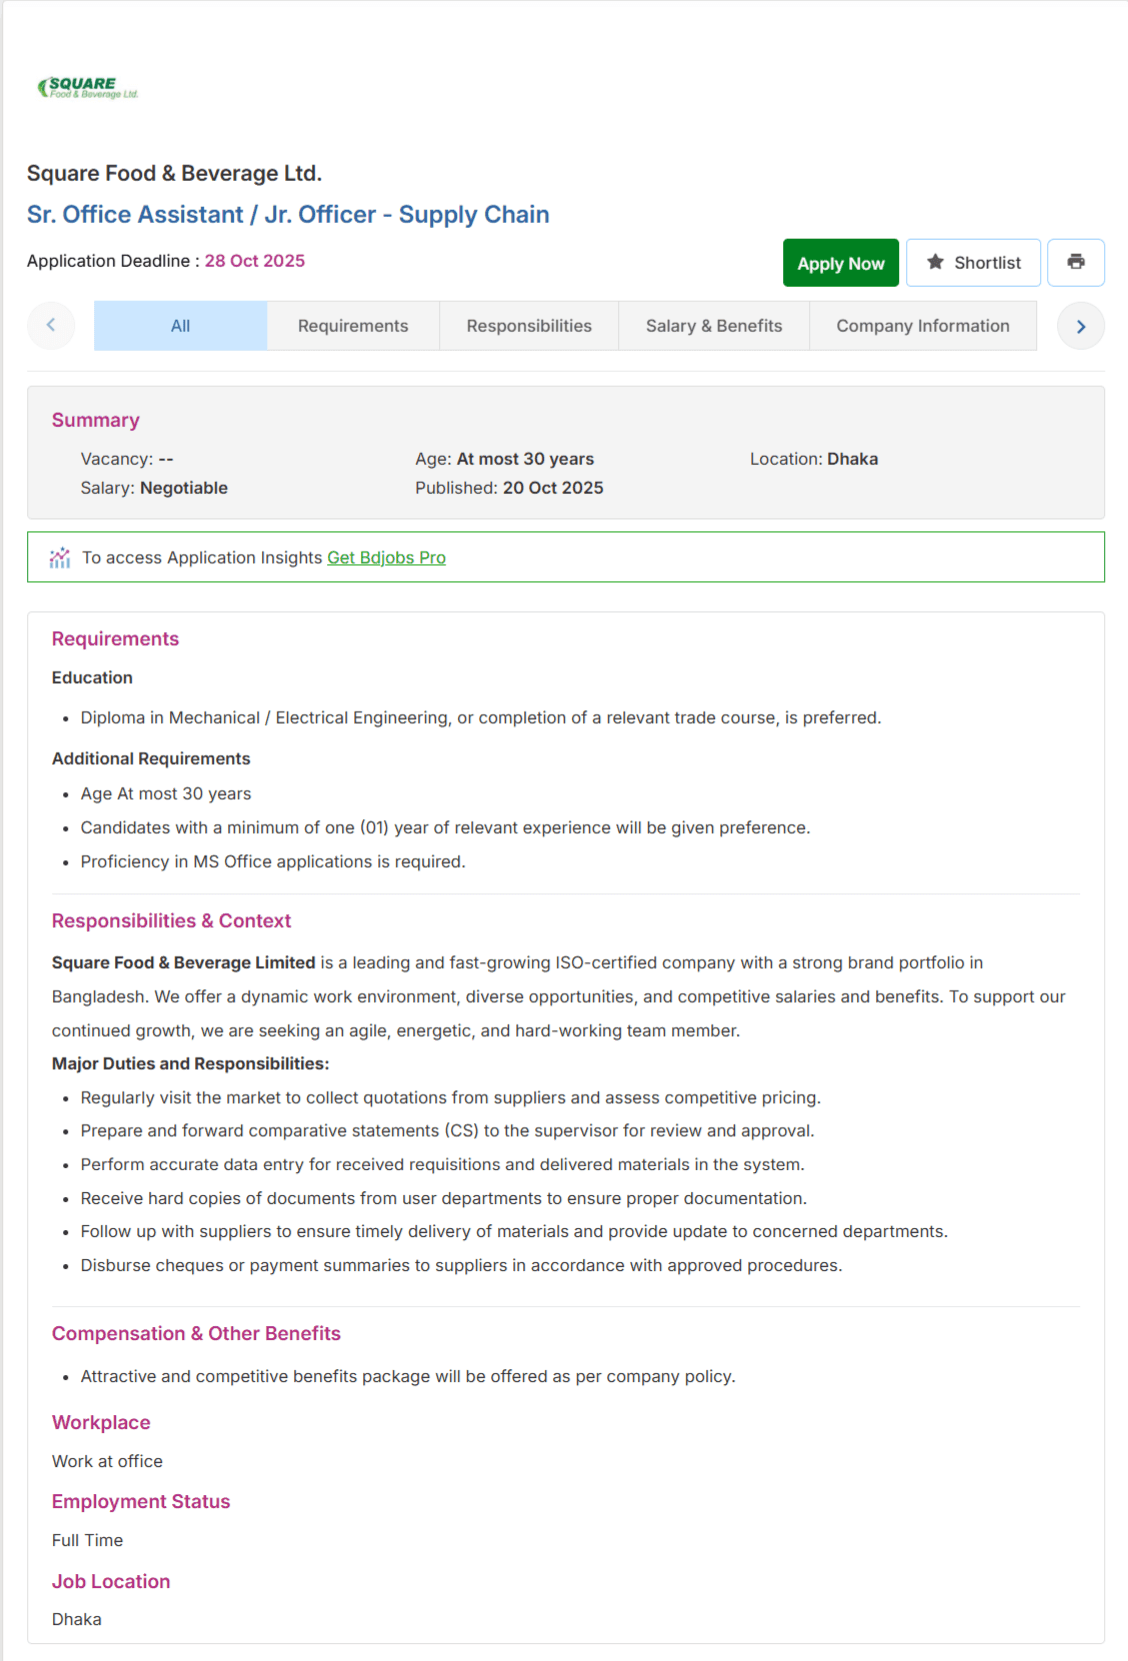This screenshot has height=1661, width=1128.
Task: Click the Compensation & Other Benefits heading
Action: [196, 1334]
